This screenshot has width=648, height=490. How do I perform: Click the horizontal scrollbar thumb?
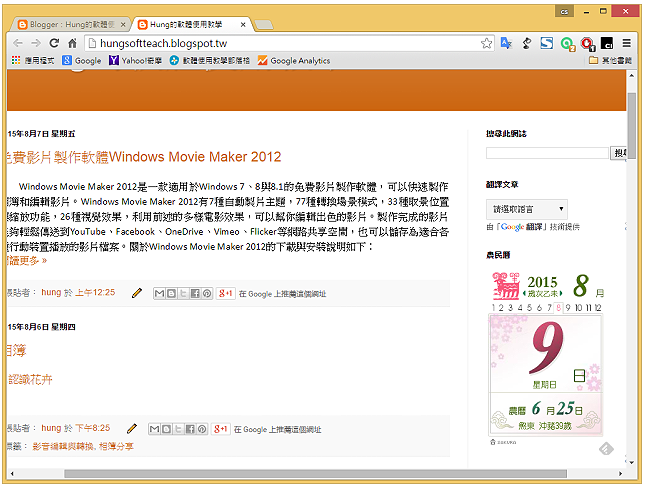tap(315, 473)
